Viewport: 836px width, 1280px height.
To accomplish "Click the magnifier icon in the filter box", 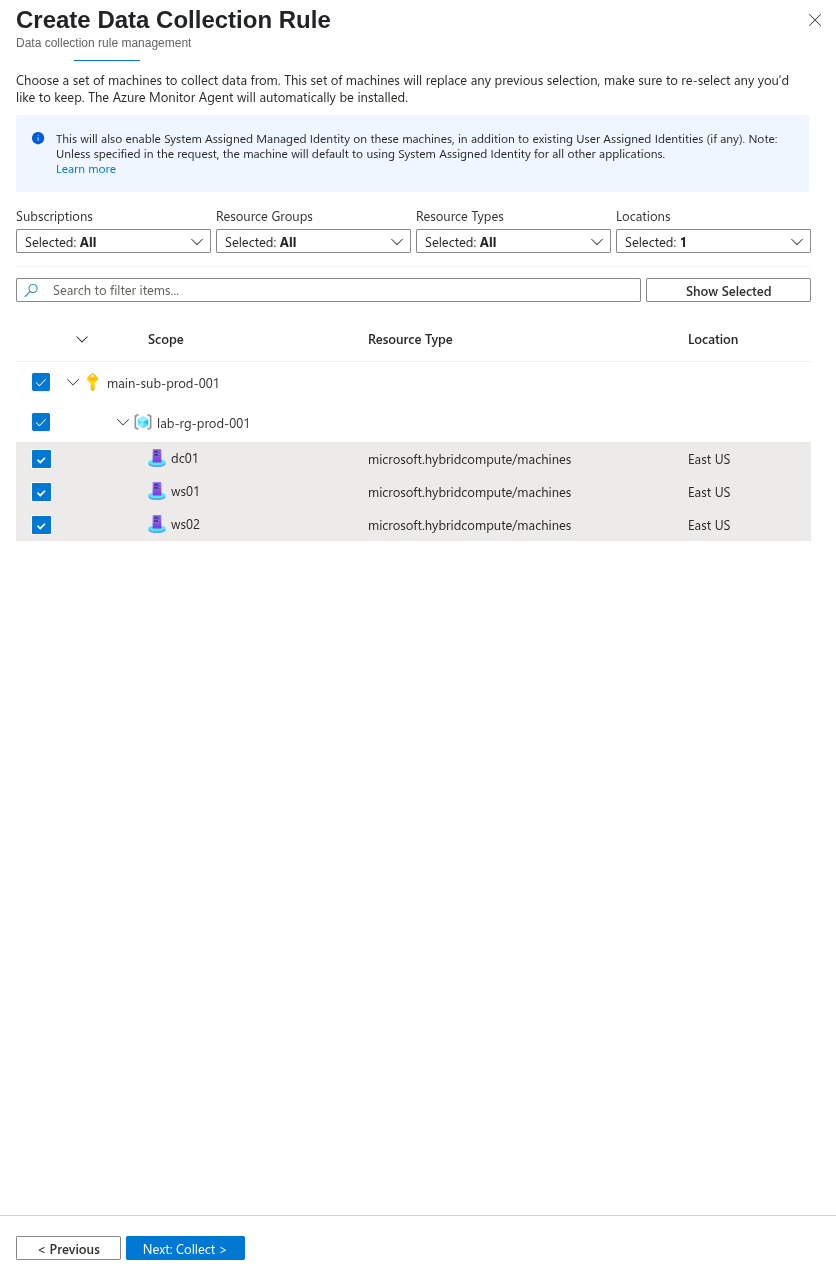I will pyautogui.click(x=31, y=290).
